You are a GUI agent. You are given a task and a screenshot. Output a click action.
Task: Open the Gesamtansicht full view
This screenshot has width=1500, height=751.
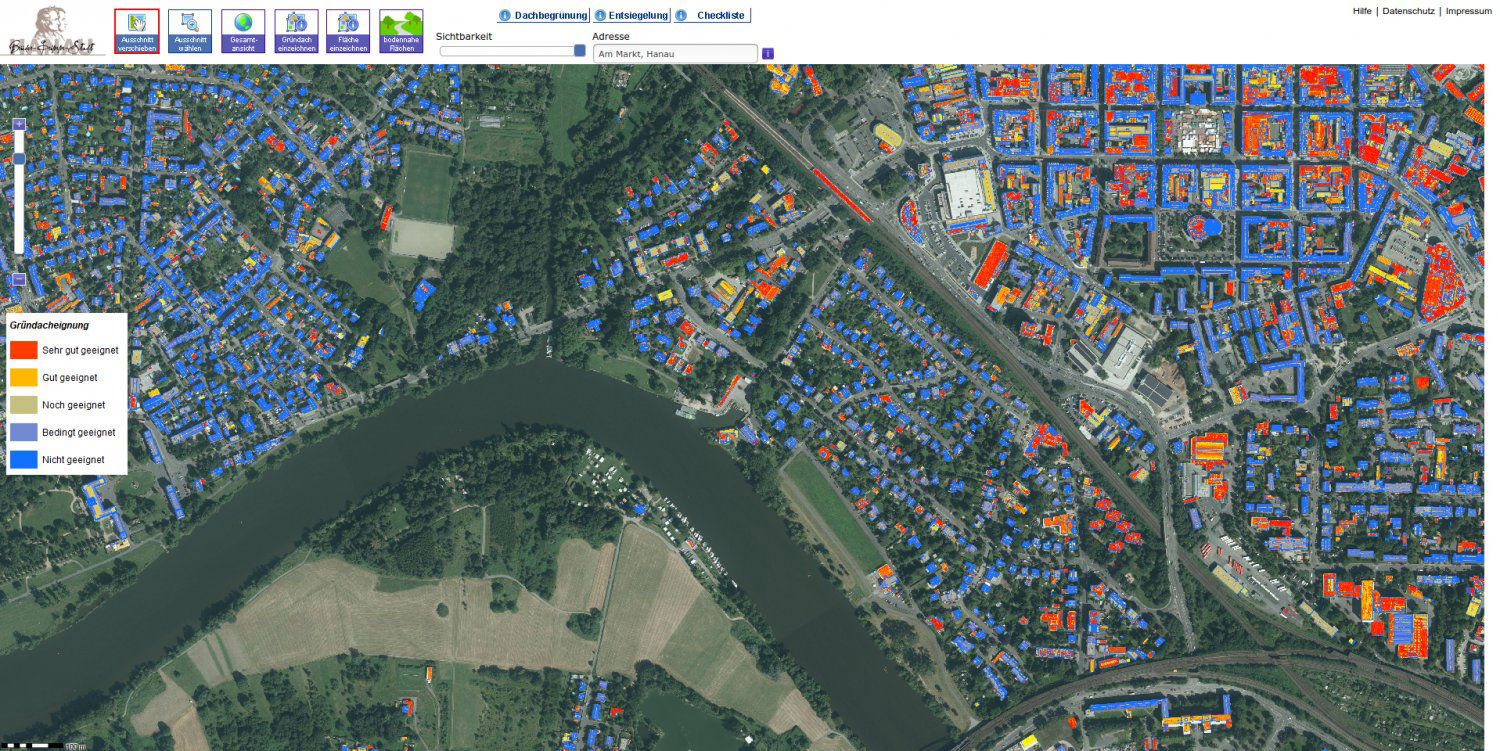[x=243, y=31]
